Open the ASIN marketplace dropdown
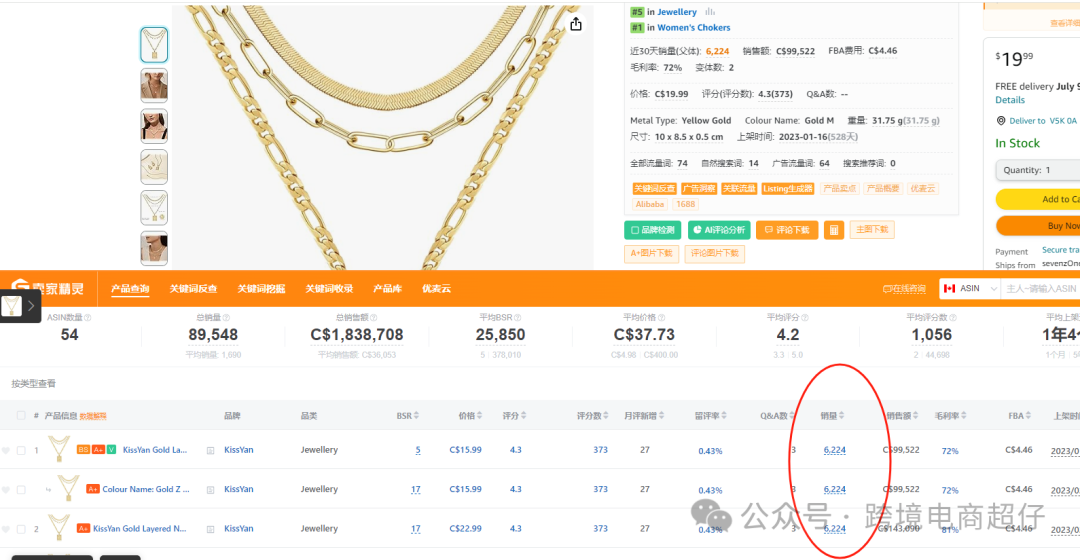Viewport: 1080px width, 560px height. pos(970,289)
